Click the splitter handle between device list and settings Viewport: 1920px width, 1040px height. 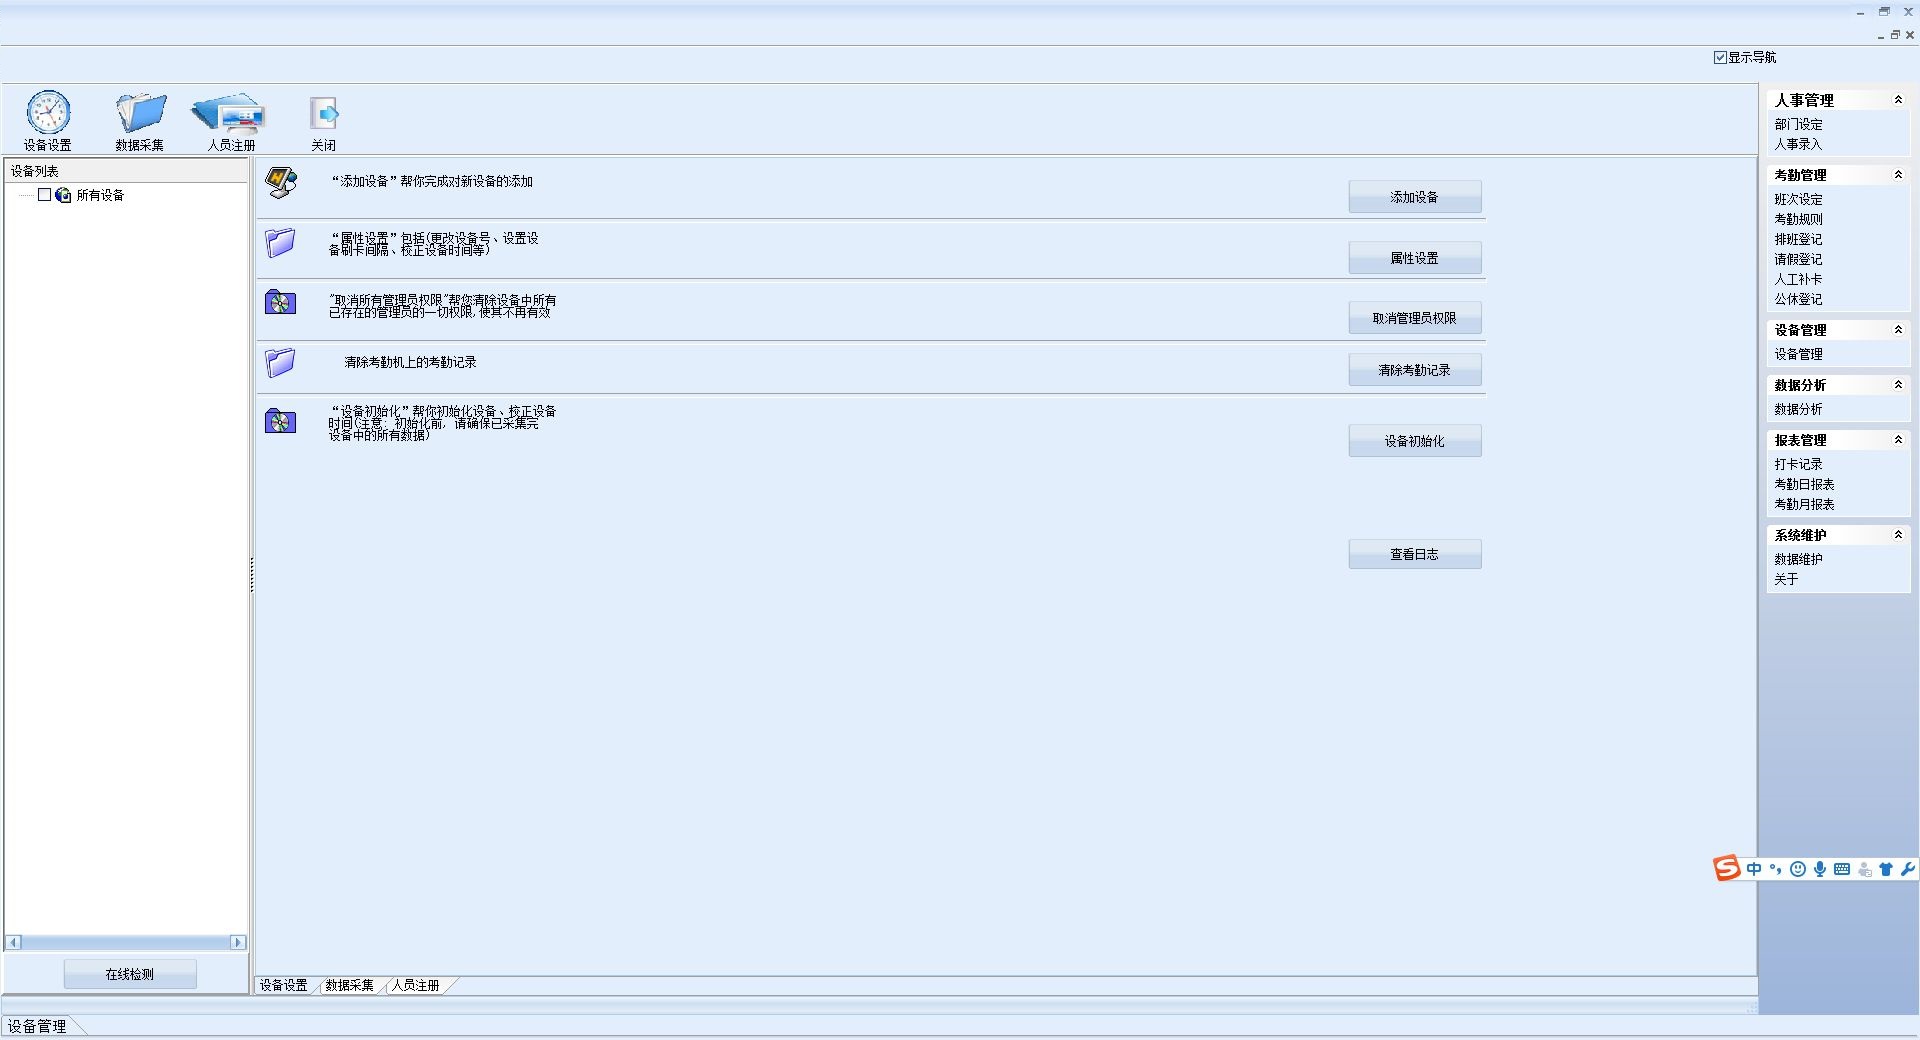click(x=252, y=575)
